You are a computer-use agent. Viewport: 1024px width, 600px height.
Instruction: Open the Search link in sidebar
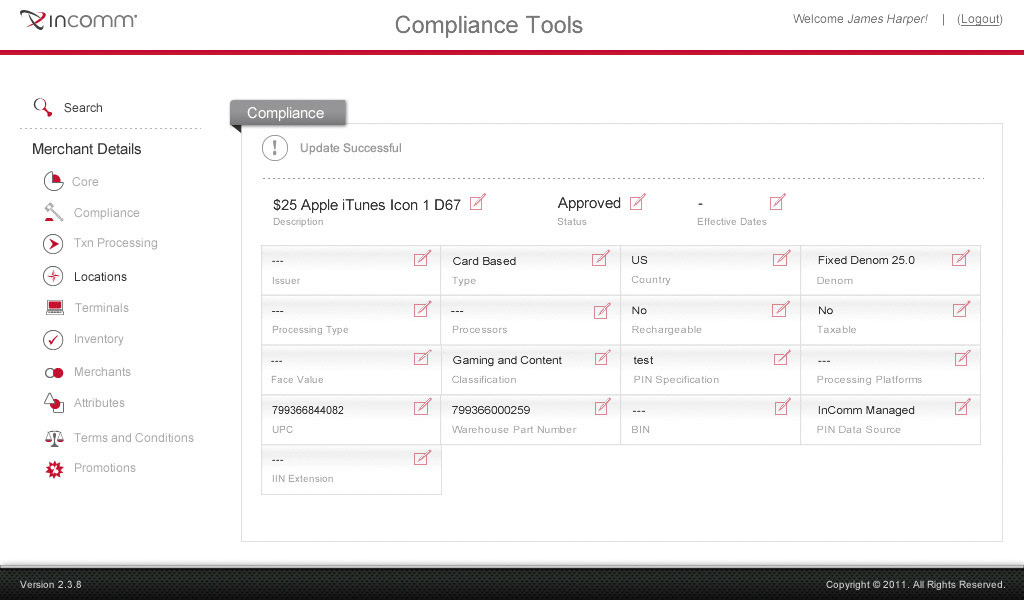[83, 108]
